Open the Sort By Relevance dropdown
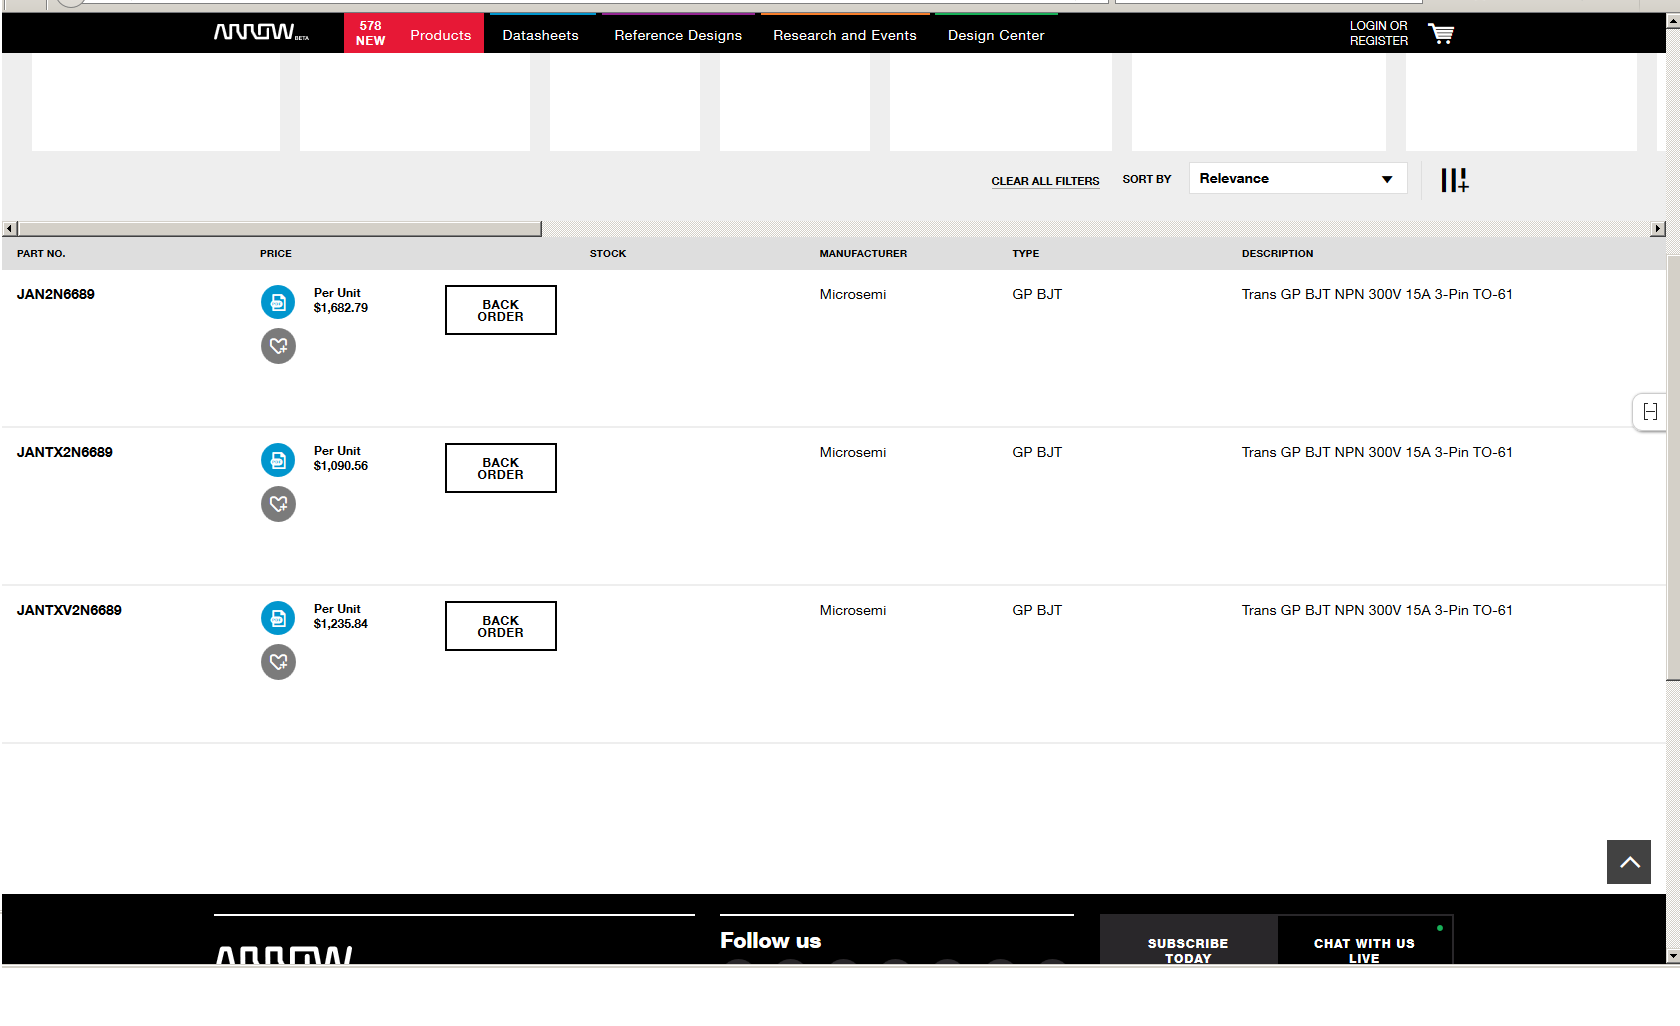 pos(1298,179)
